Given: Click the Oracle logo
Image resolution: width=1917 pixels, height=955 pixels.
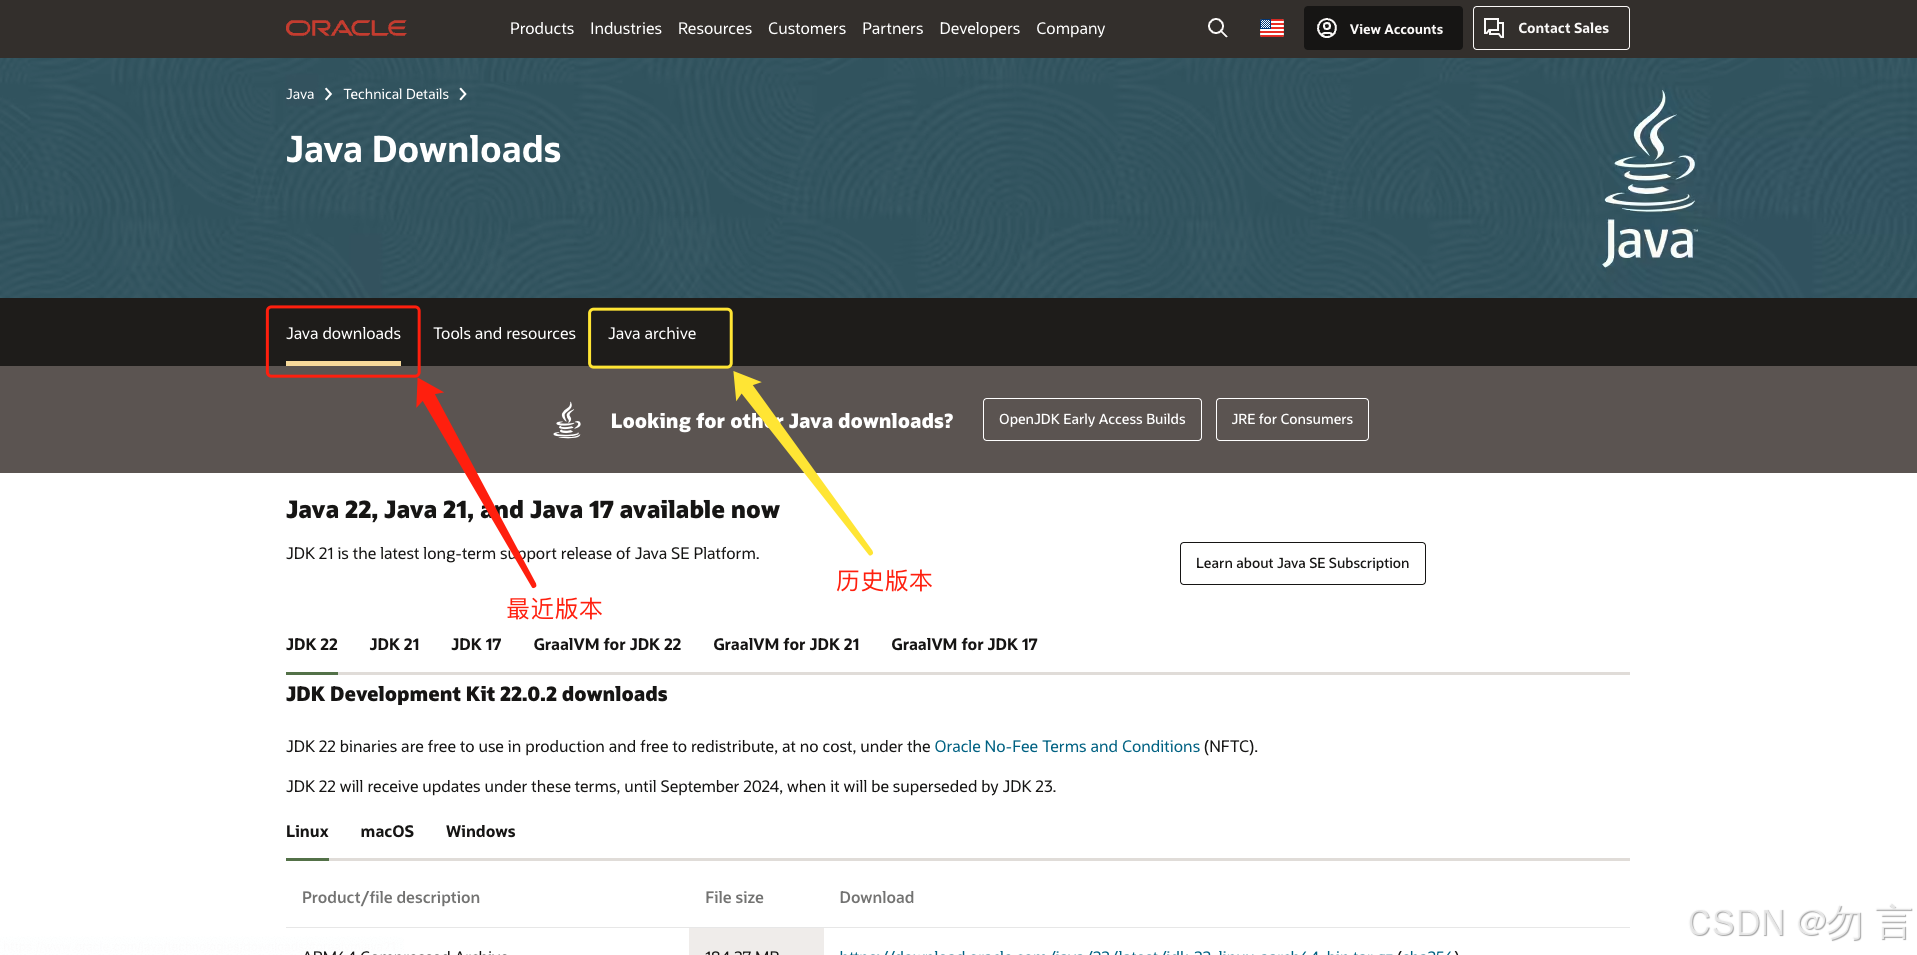Looking at the screenshot, I should click(x=346, y=28).
